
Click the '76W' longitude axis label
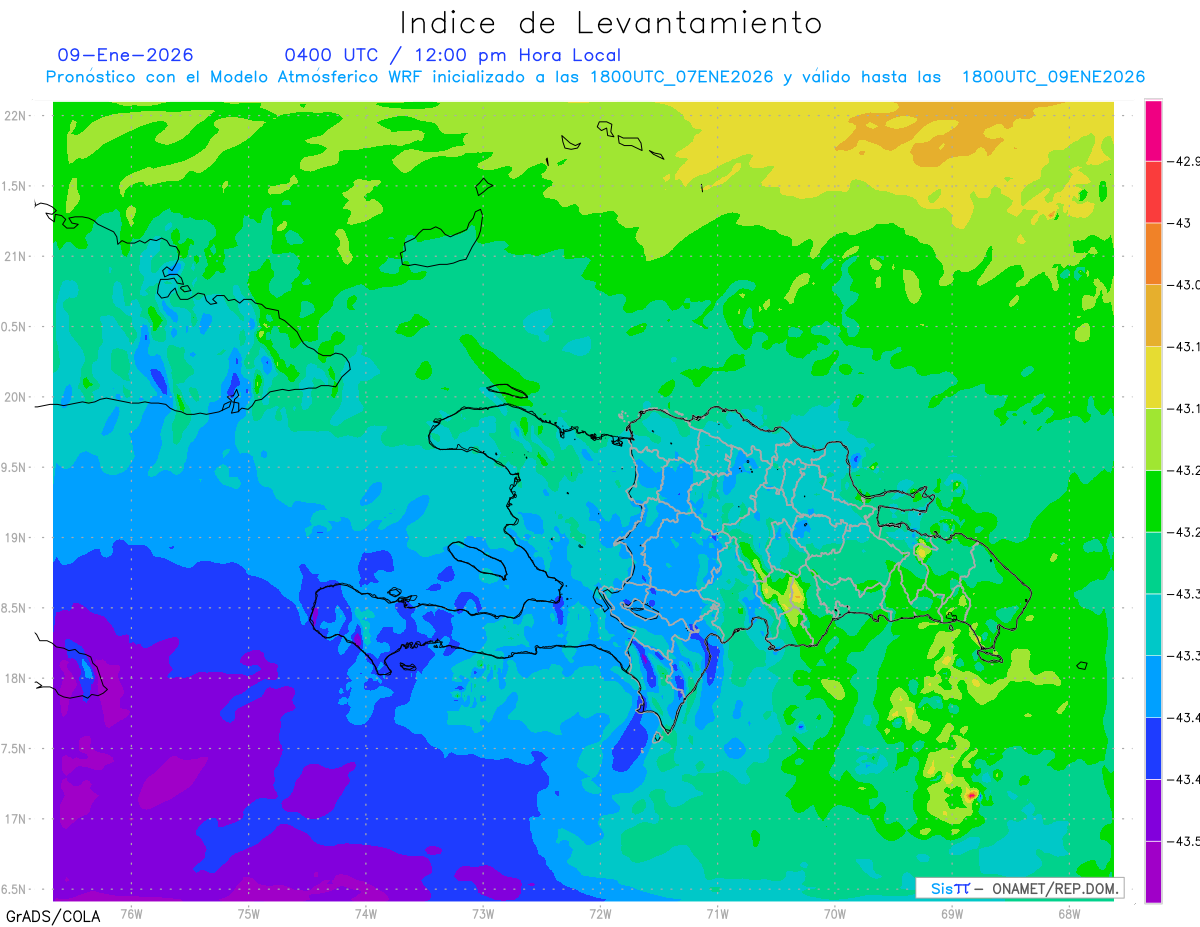[x=131, y=913]
